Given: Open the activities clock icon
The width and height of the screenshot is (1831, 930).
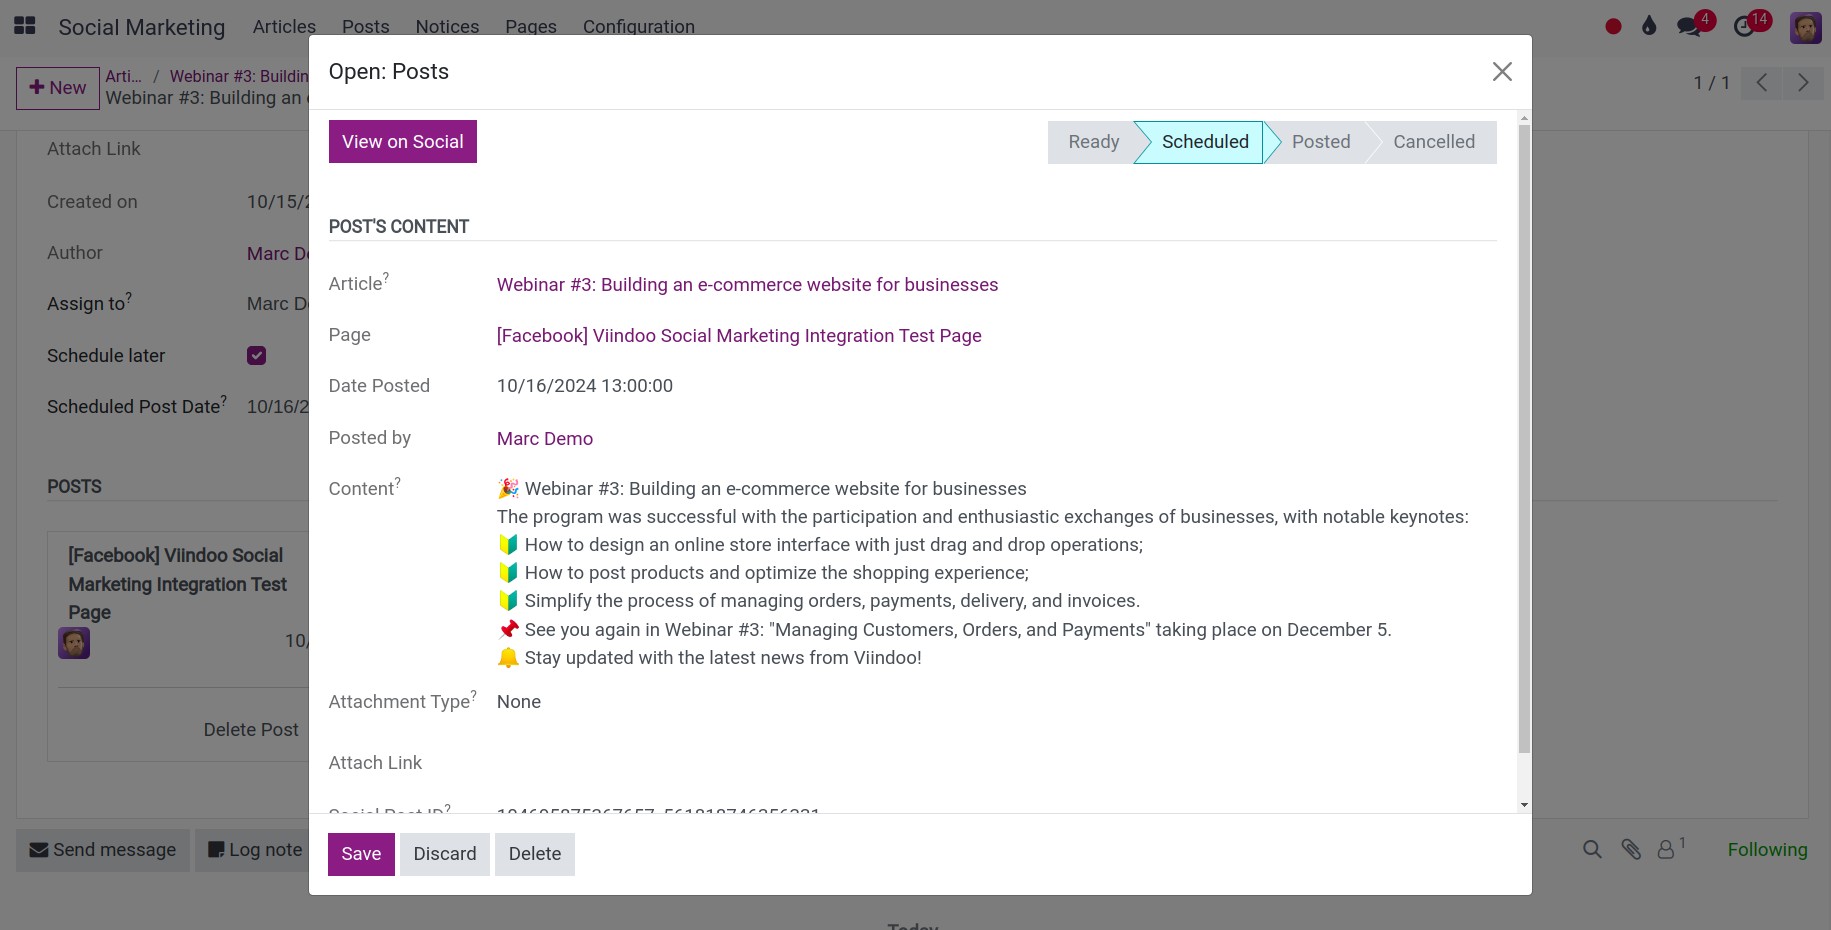Looking at the screenshot, I should (1744, 27).
